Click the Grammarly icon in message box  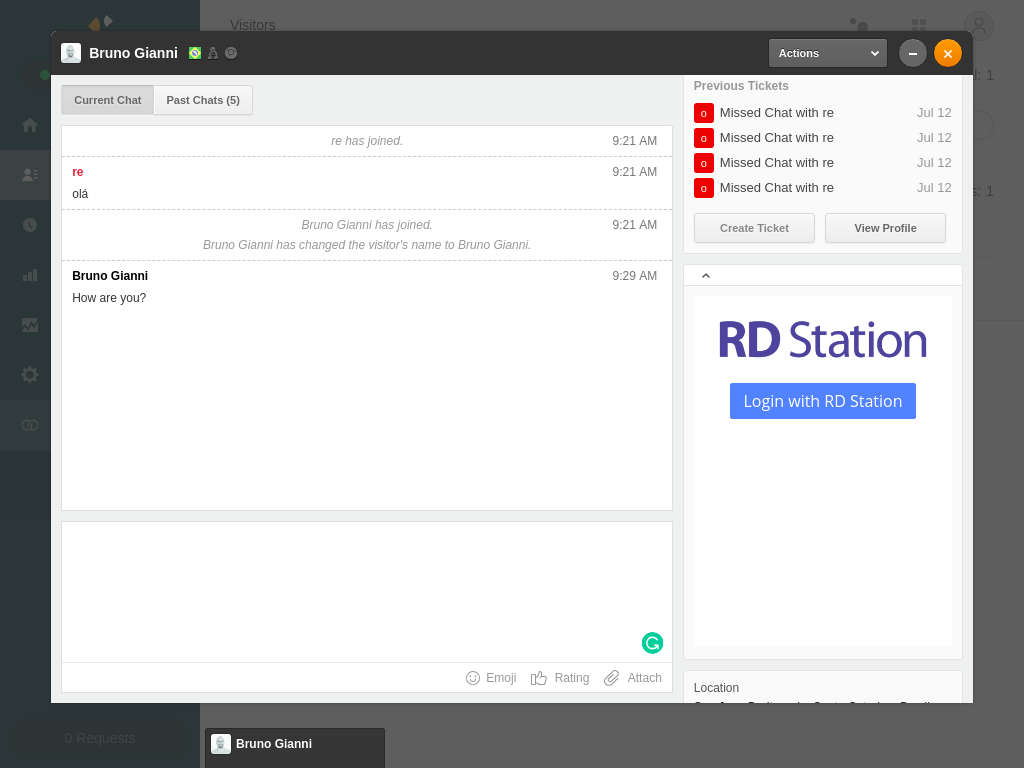[x=652, y=643]
